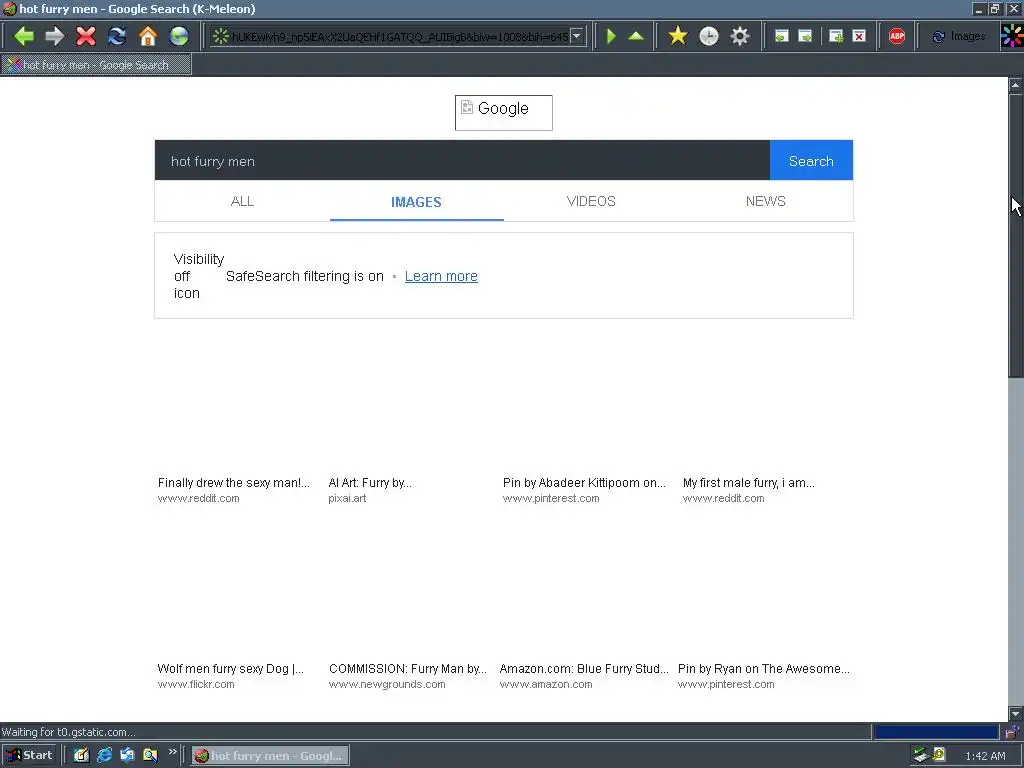Click the scrollbar down arrow
The height and width of the screenshot is (768, 1024).
1016,713
